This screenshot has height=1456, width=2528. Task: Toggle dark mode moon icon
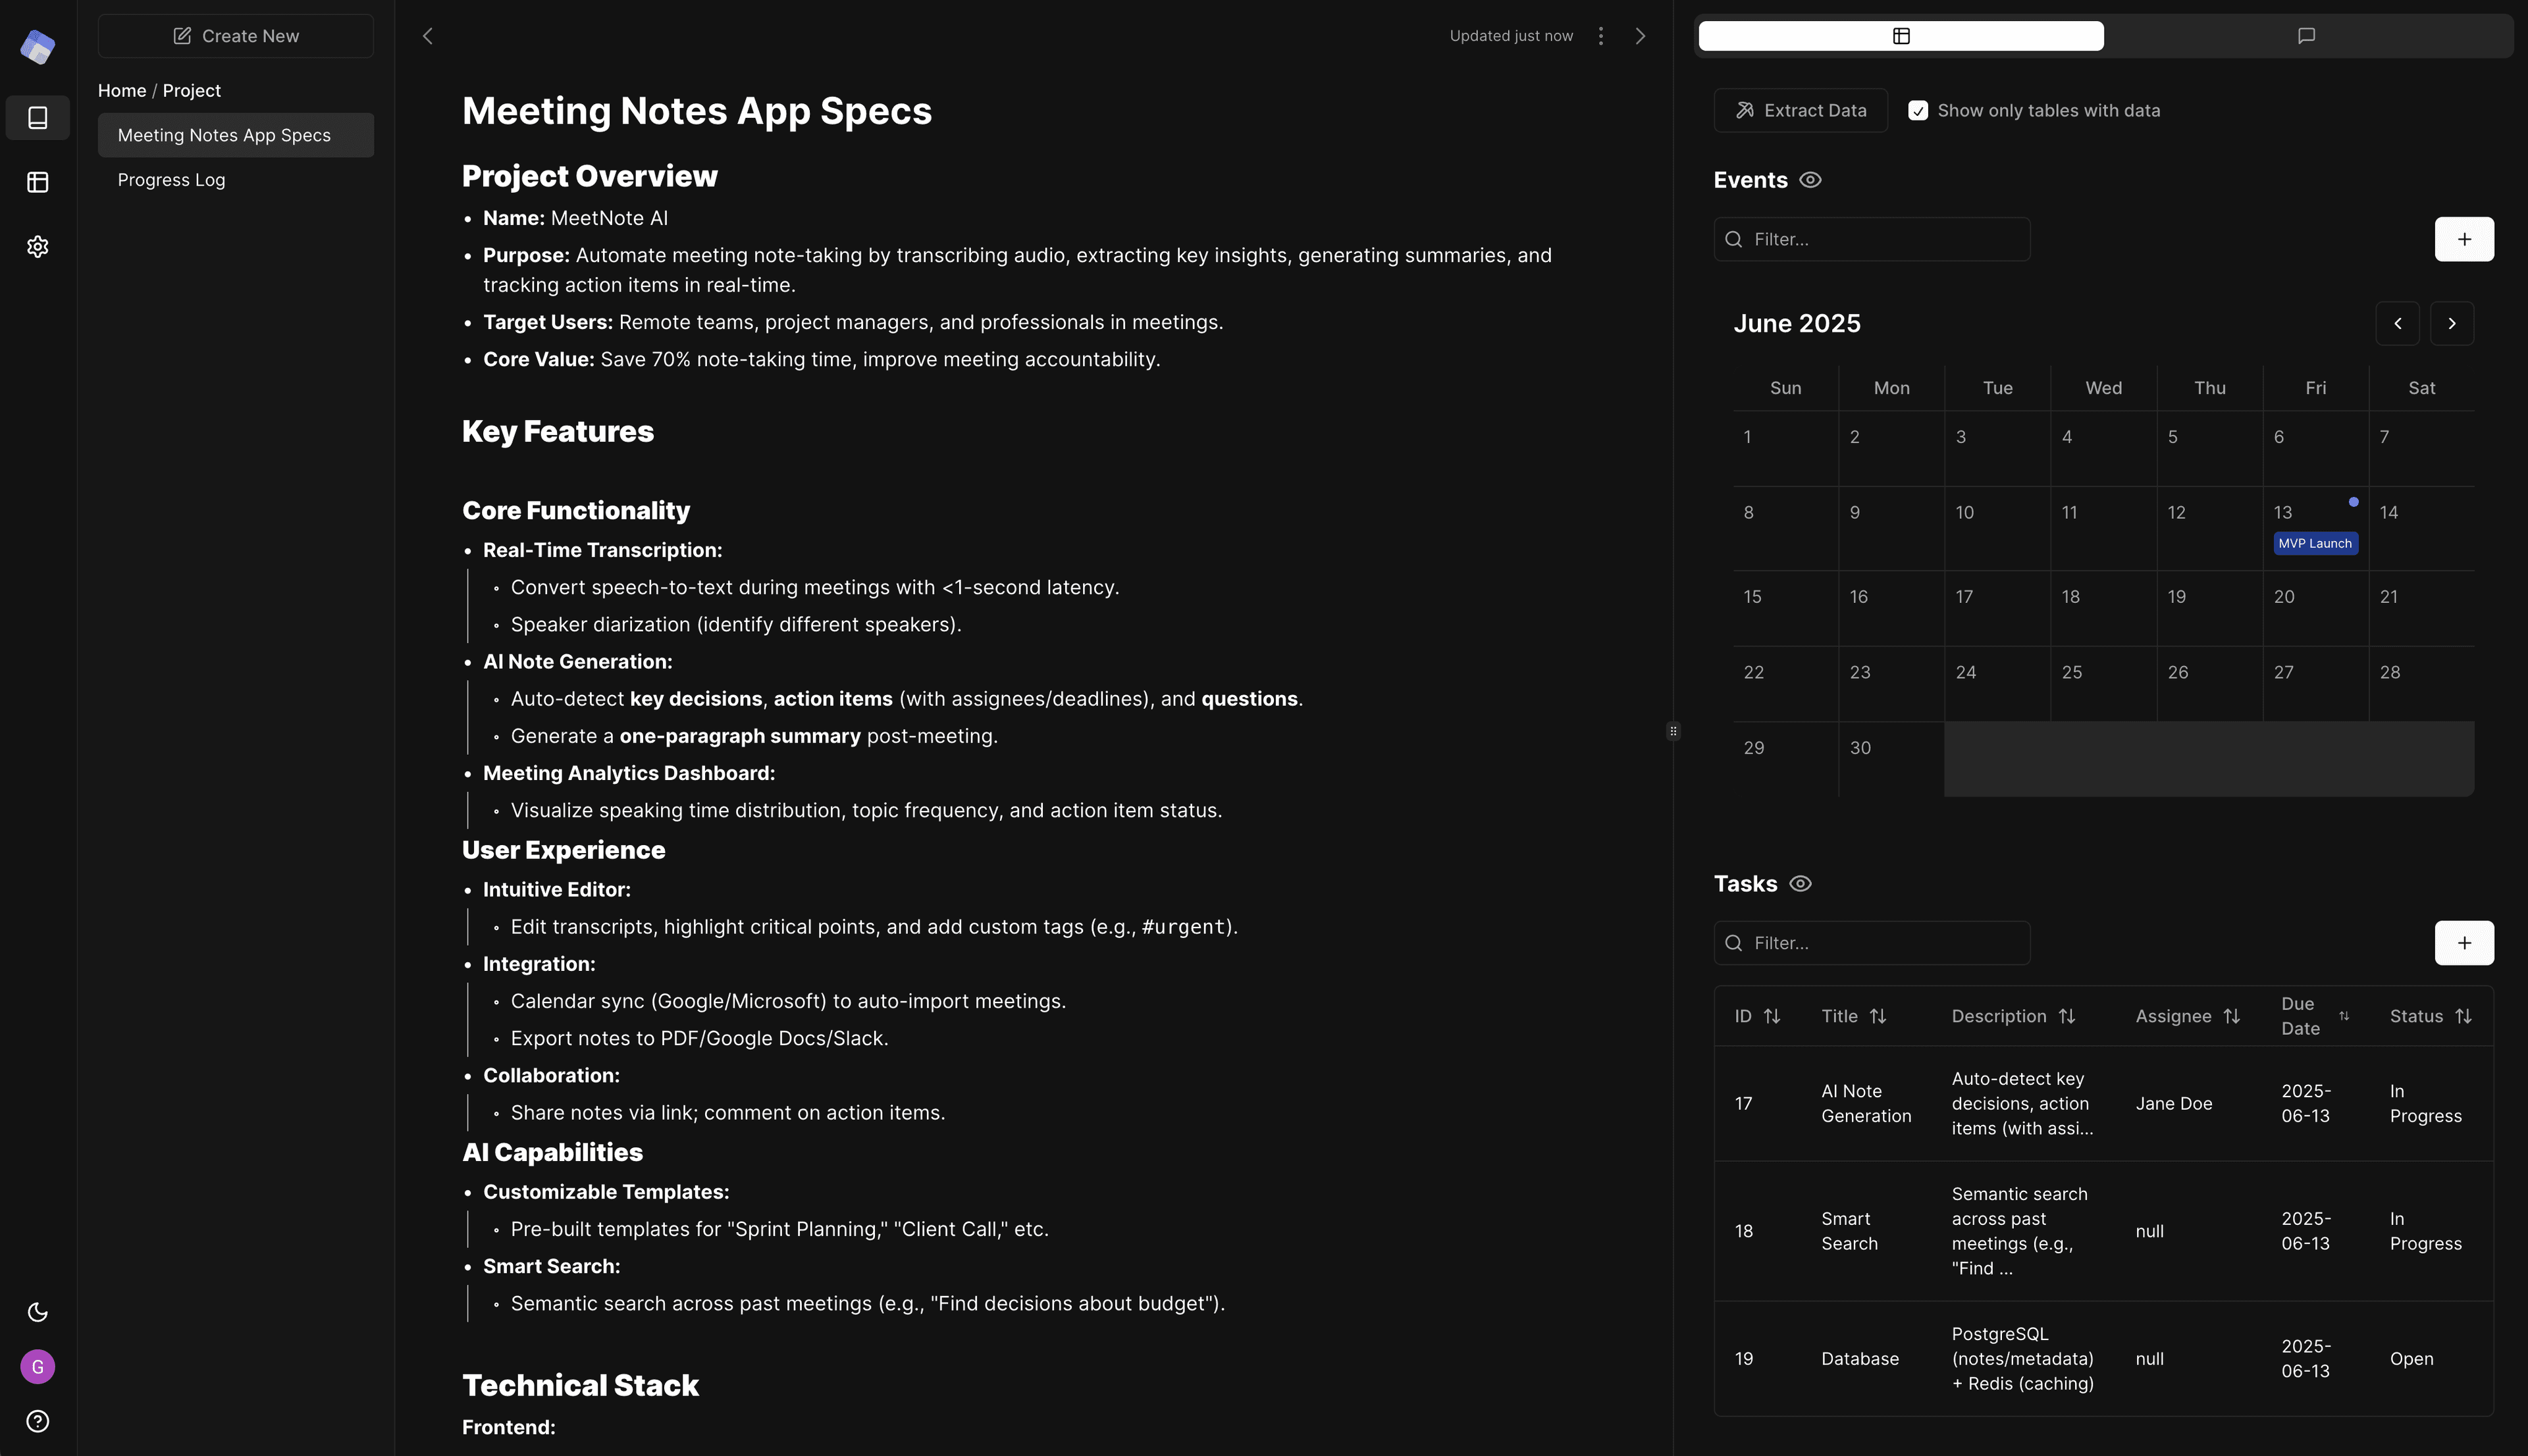coord(38,1312)
